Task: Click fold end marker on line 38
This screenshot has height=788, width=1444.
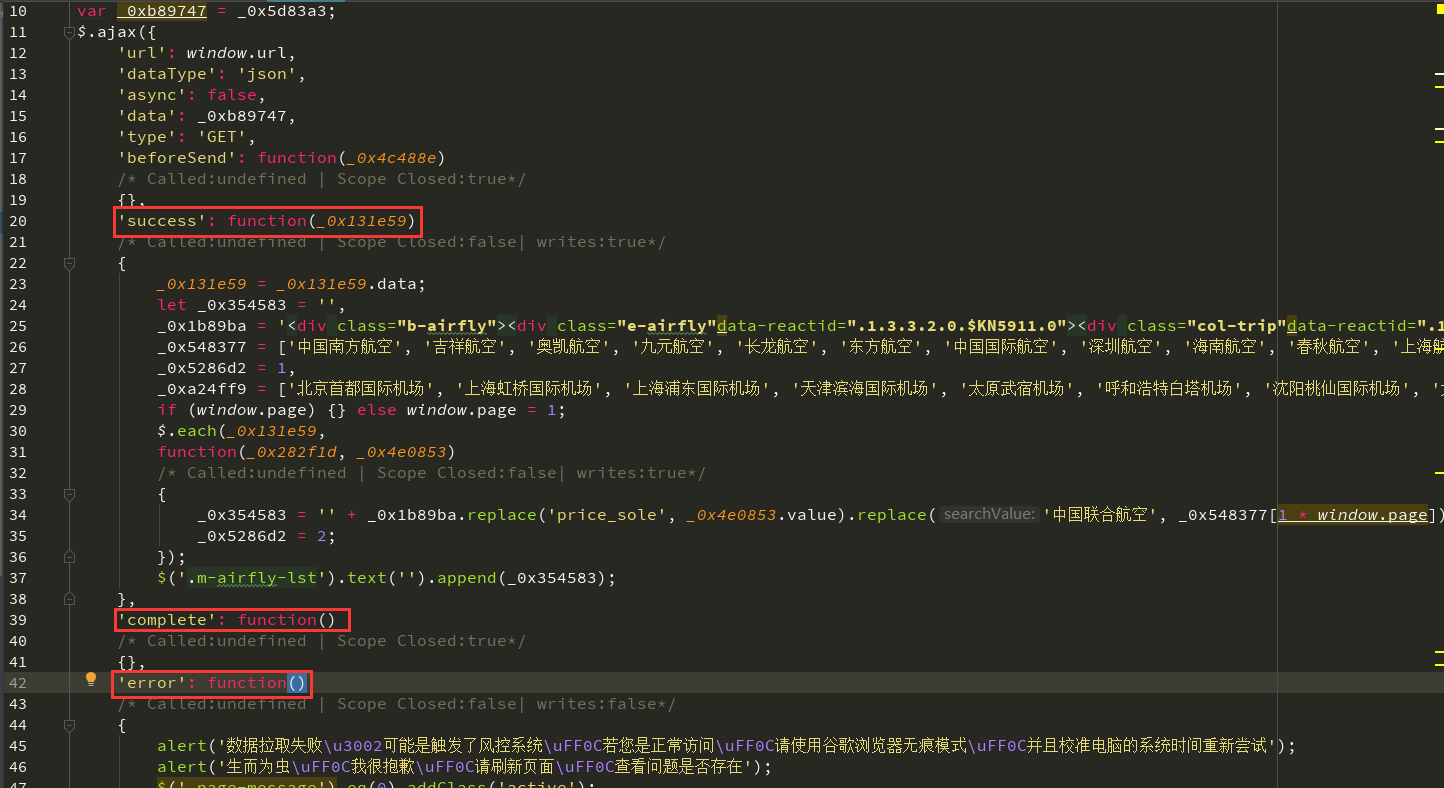Action: pos(69,599)
